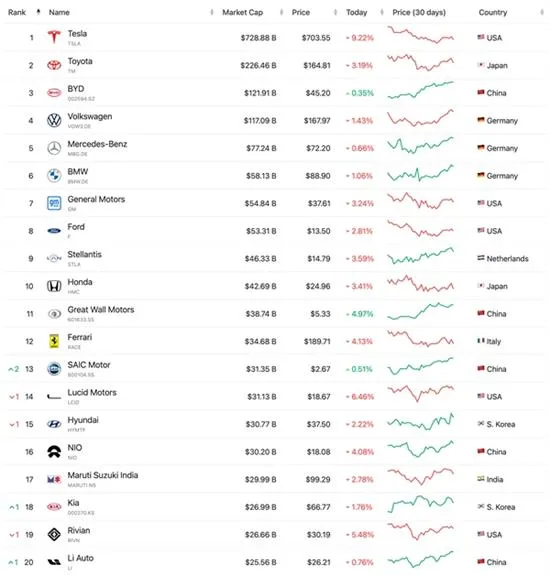Viewport: 550px width, 575px height.
Task: Click the NIO logo icon
Action: pos(54,452)
